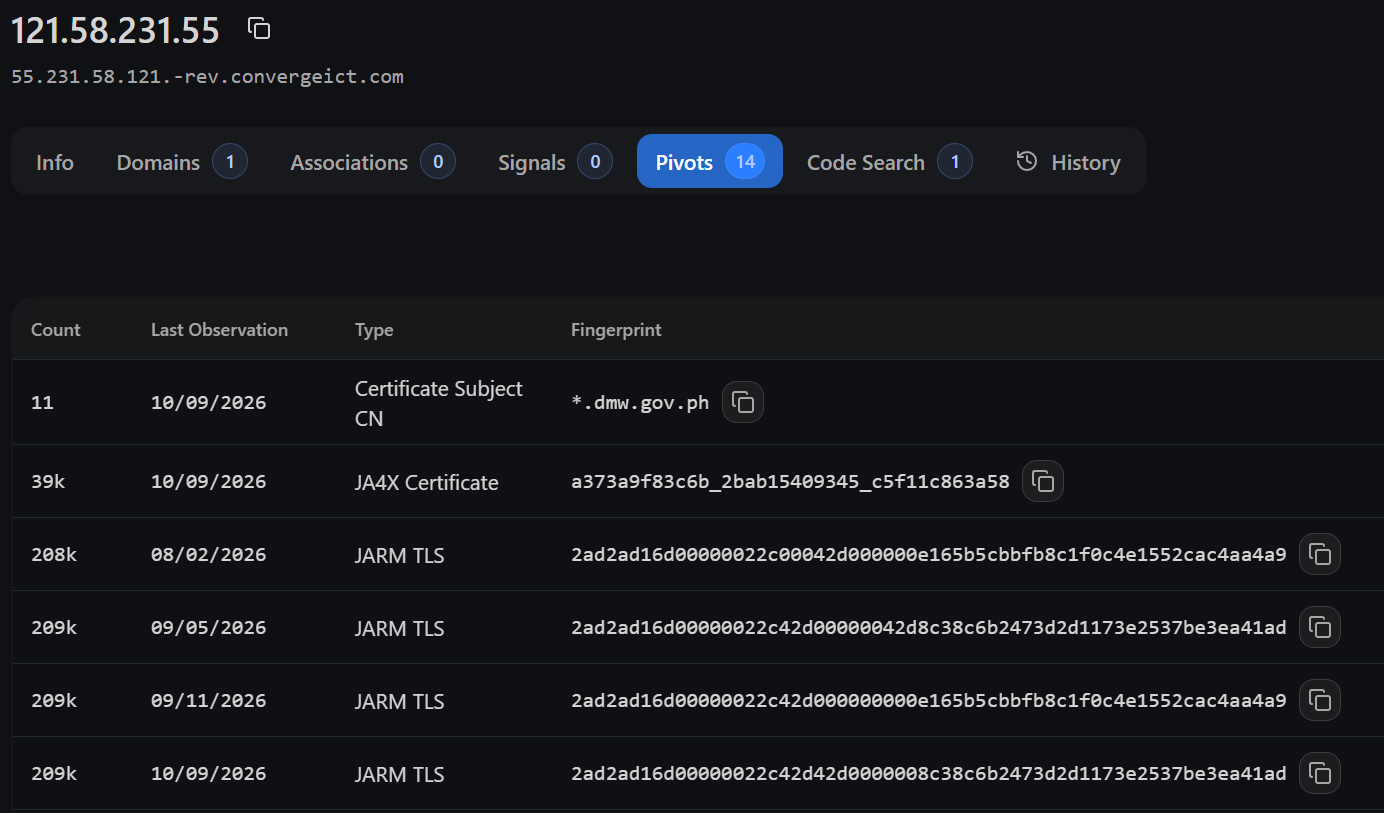Image resolution: width=1384 pixels, height=813 pixels.
Task: Copy the IP address 121.58.231.55
Action: tap(259, 29)
